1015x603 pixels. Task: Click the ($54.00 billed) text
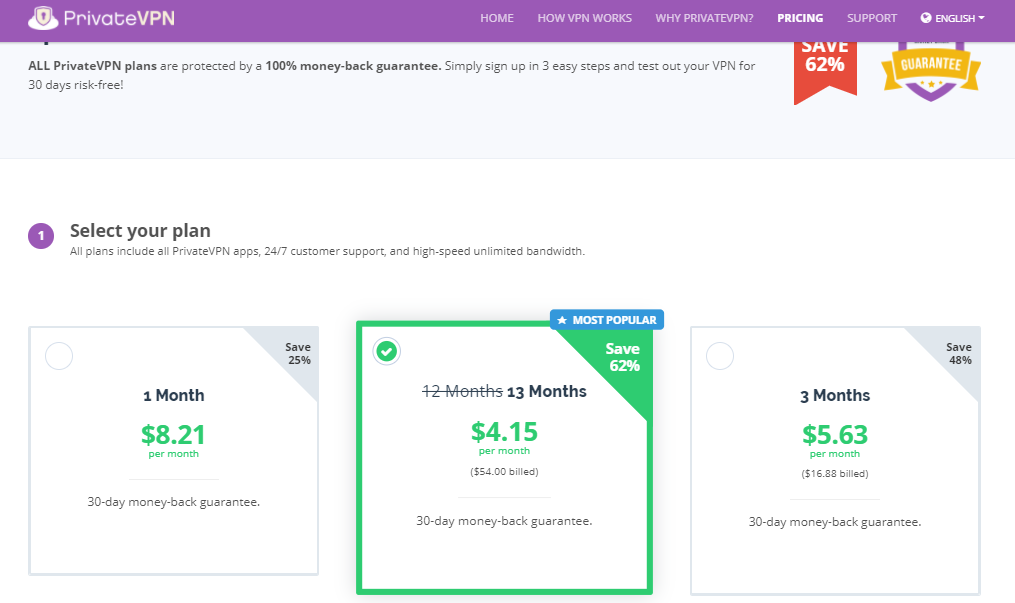[504, 472]
